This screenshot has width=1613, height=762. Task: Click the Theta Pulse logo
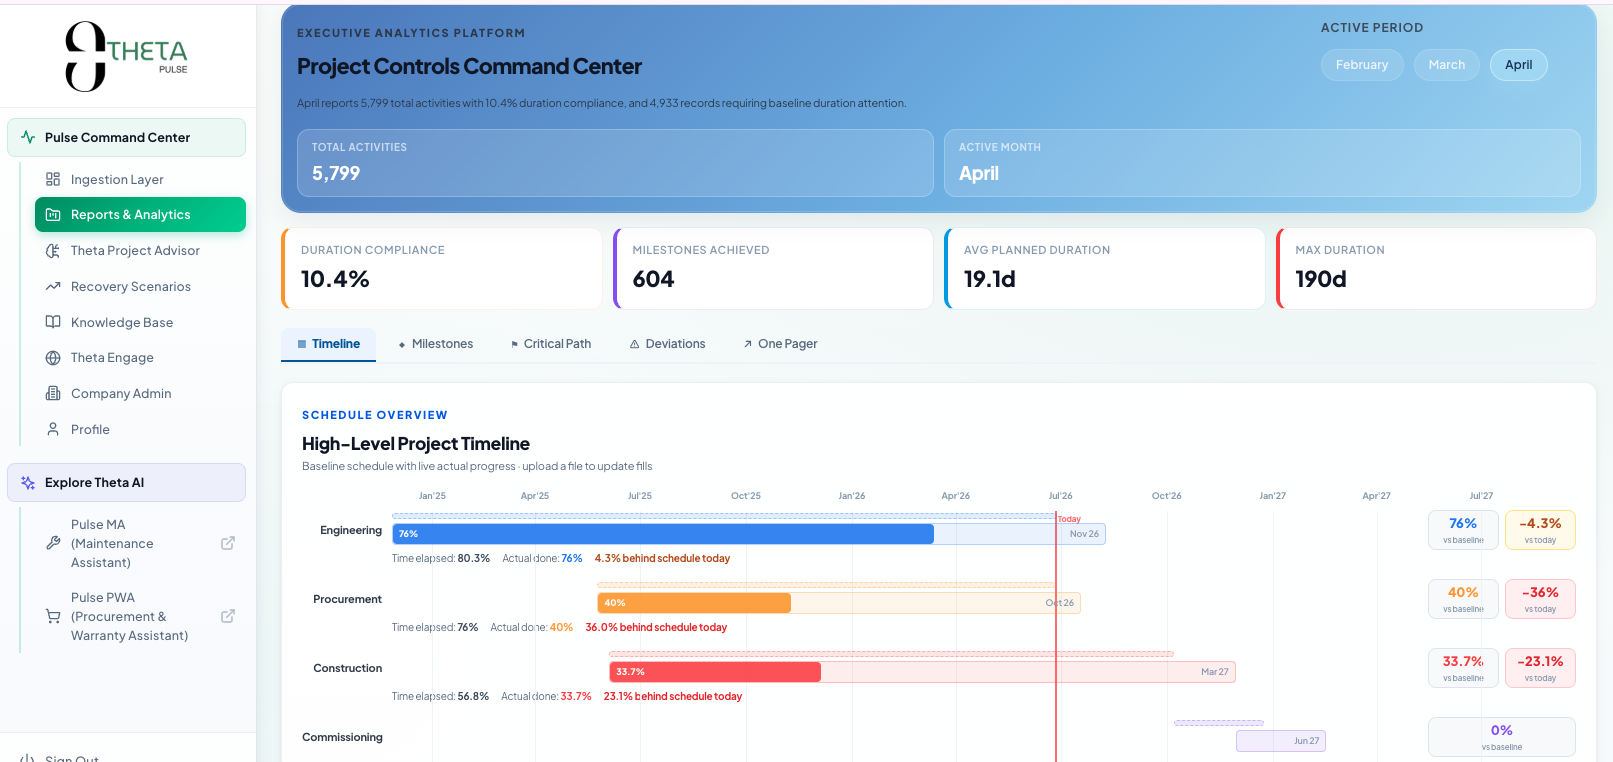pos(126,56)
